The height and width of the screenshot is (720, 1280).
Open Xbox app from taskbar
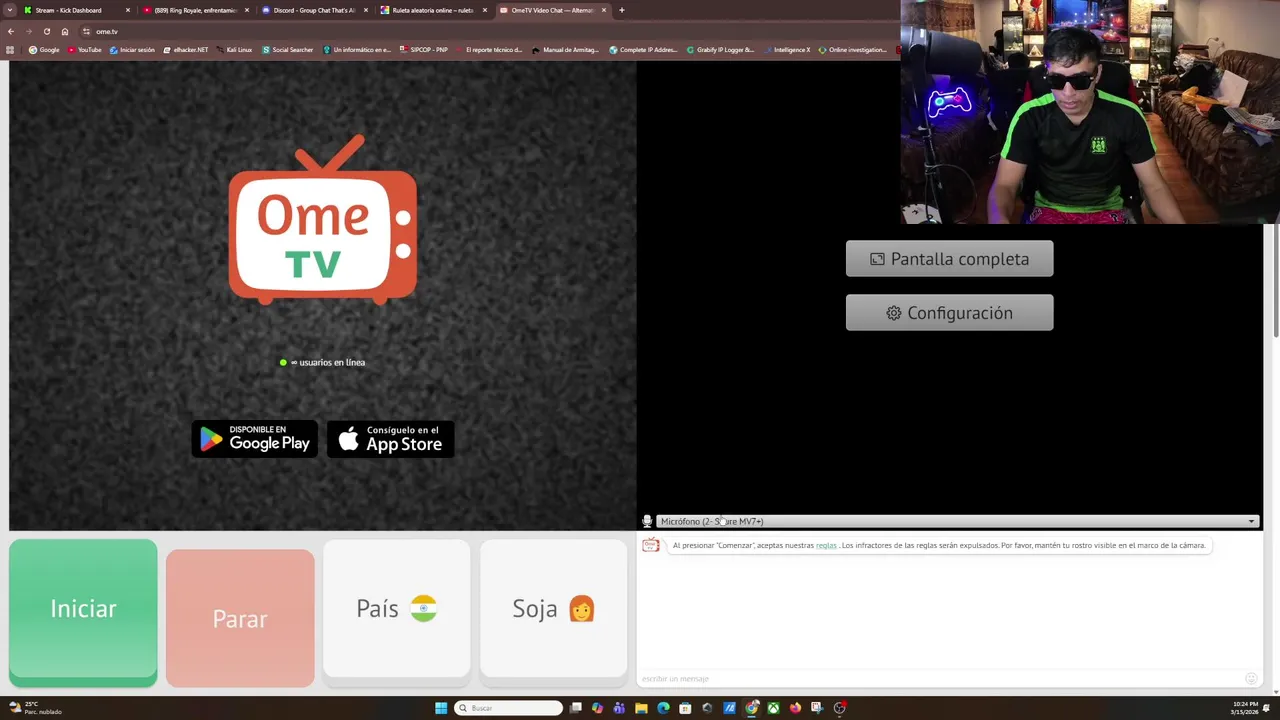(x=774, y=708)
